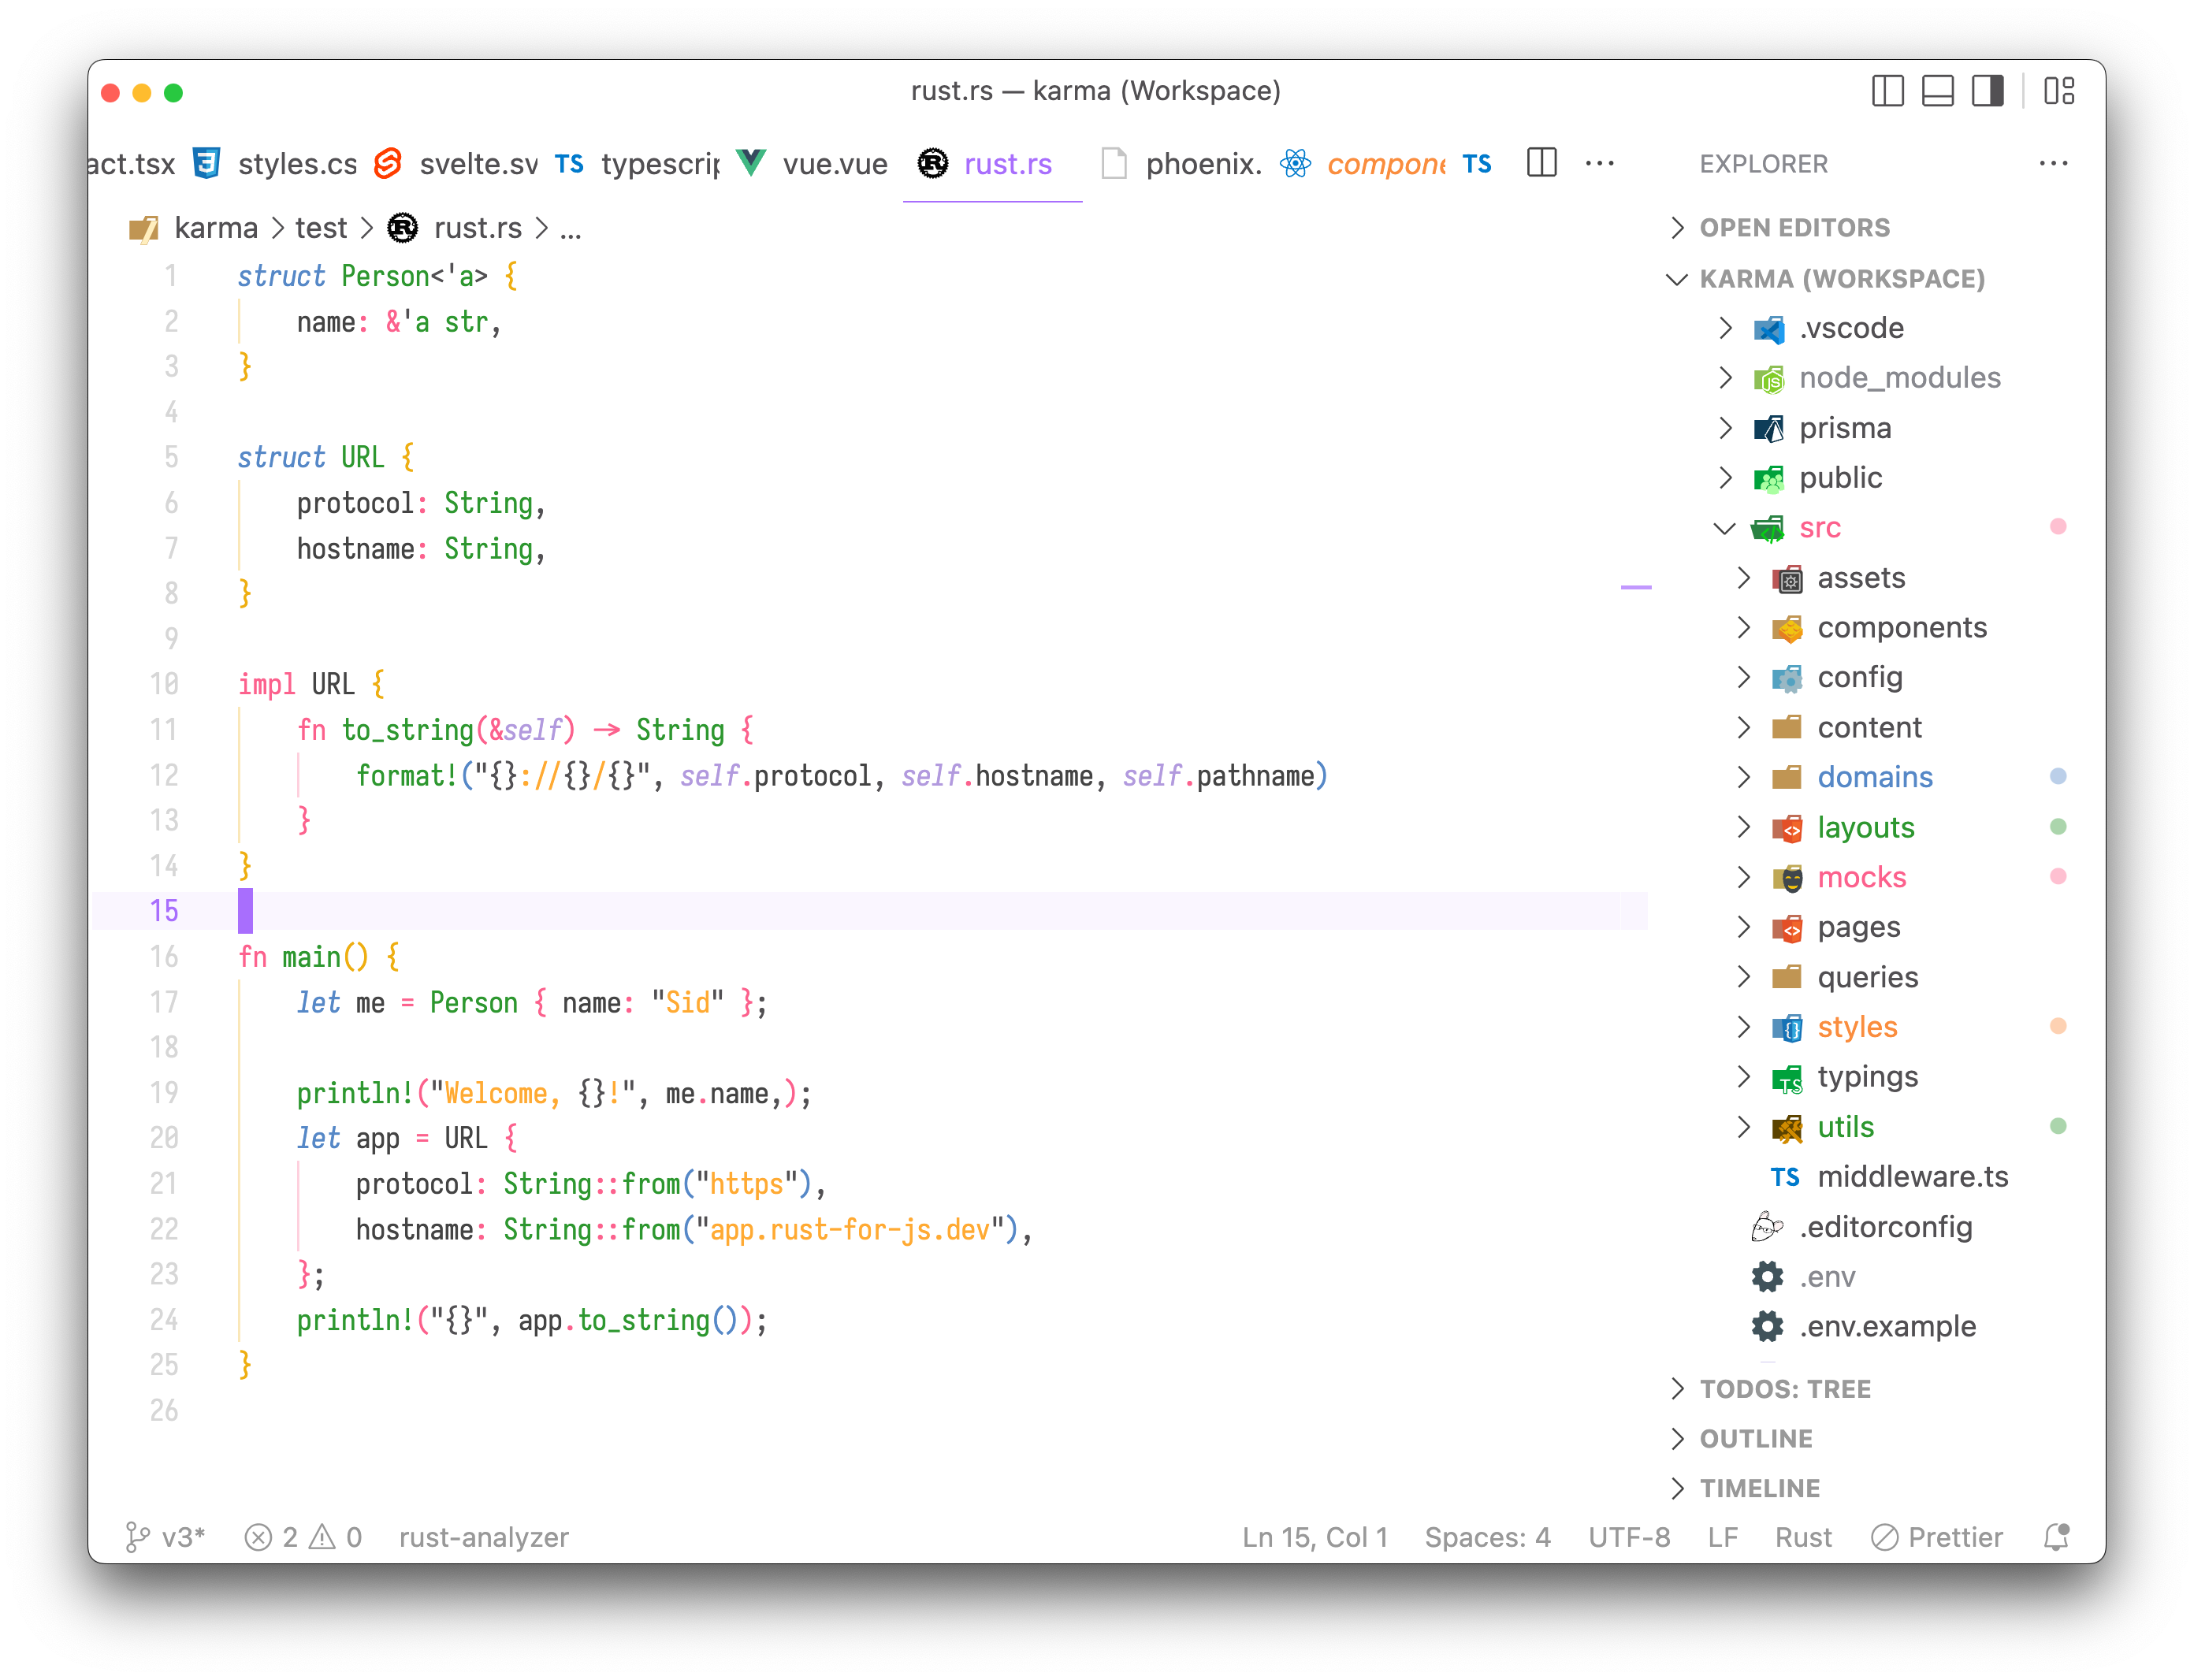Click the notification bell in status bar
This screenshot has height=1680, width=2194.
[2056, 1537]
